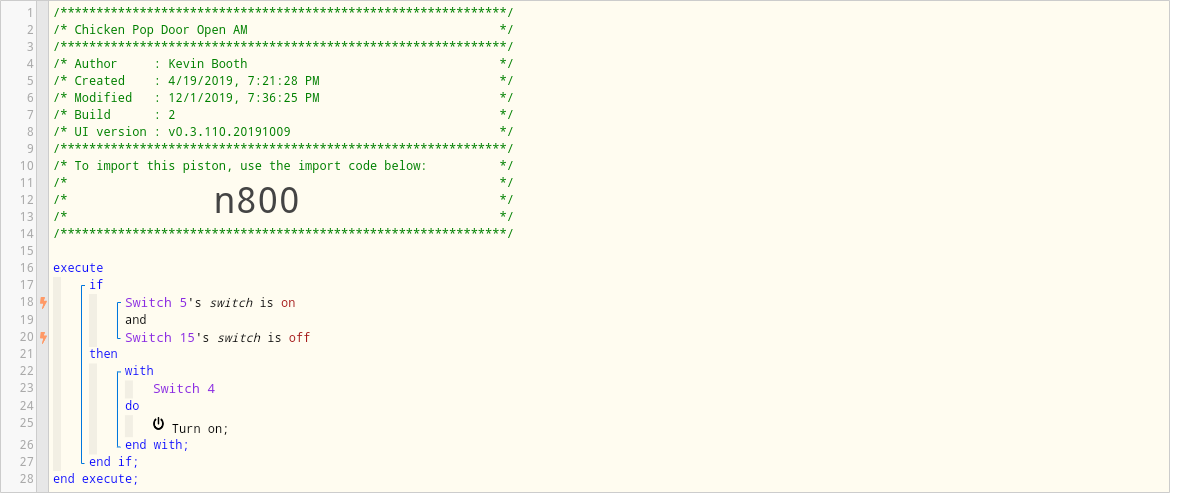Click the lightning bolt icon beside Switch 5 condition
This screenshot has height=500, width=1178.
click(x=44, y=303)
